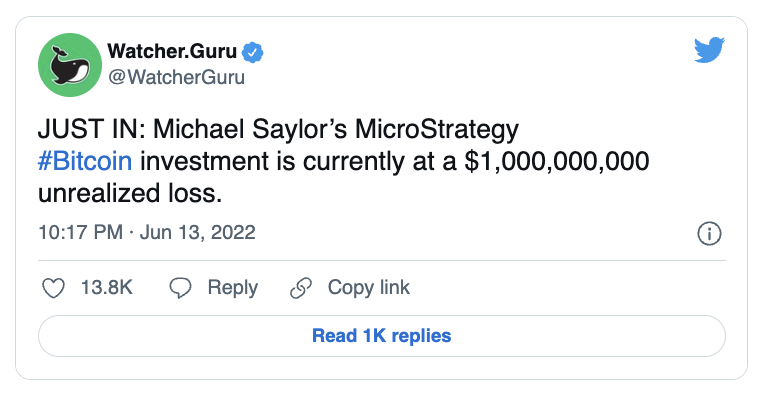Click the Reply text label
The width and height of the screenshot is (760, 400).
232,288
